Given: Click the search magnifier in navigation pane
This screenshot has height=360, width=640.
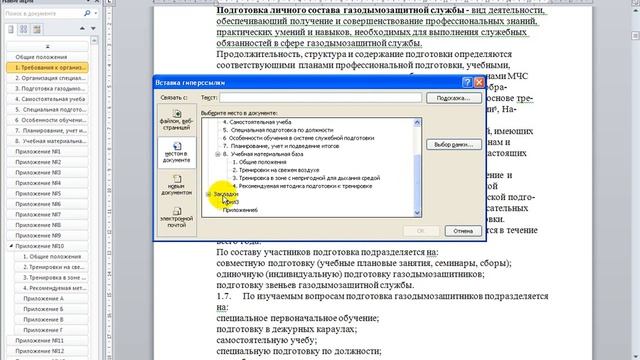Looking at the screenshot, I should pos(87,13).
